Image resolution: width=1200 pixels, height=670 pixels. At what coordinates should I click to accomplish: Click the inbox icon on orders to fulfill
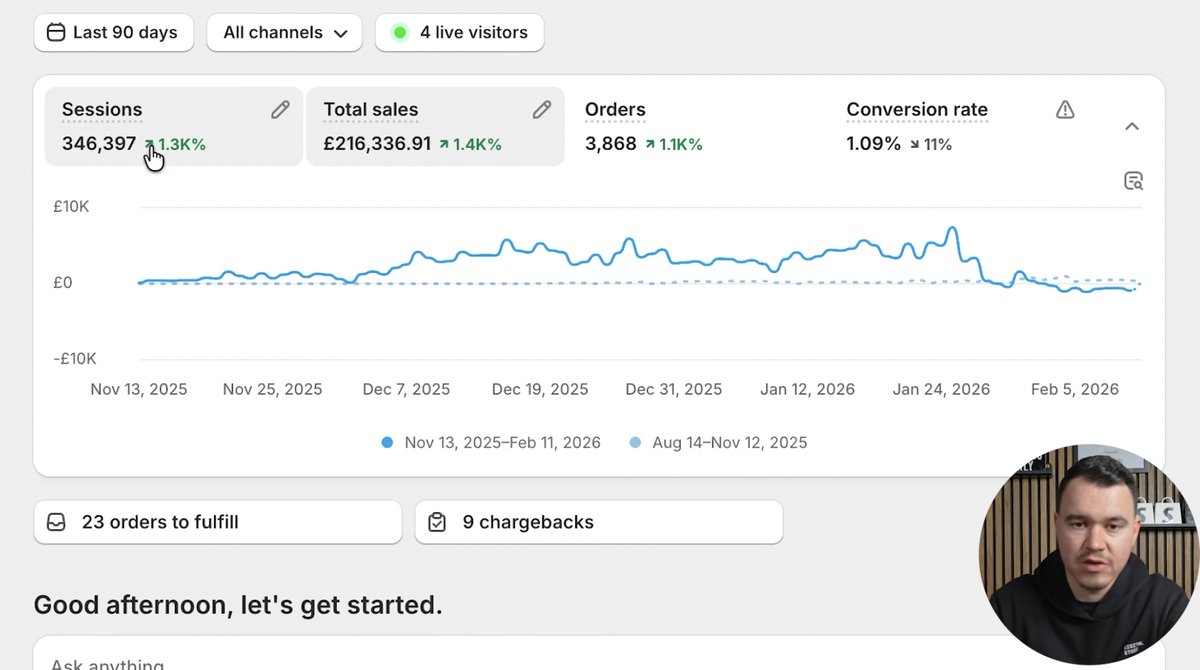tap(57, 522)
